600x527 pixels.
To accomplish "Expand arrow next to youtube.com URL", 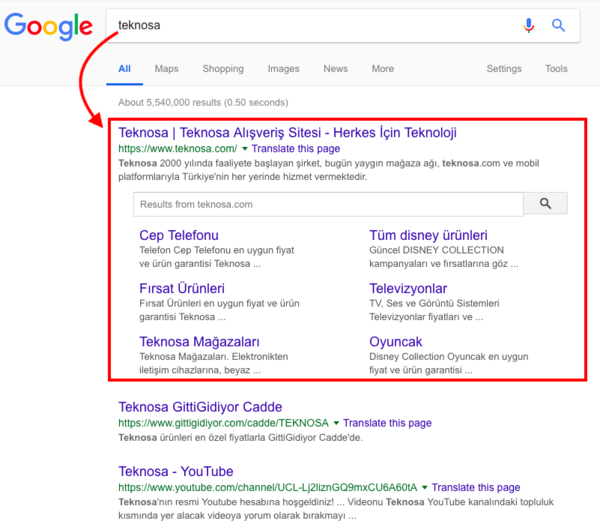I will tap(424, 487).
